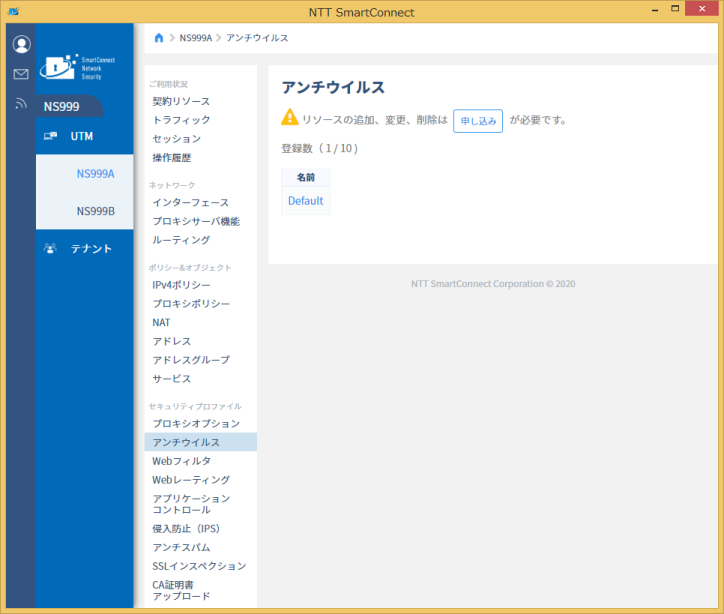This screenshot has width=724, height=614.
Task: Open プロキシポリシー page
Action: [x=191, y=304]
